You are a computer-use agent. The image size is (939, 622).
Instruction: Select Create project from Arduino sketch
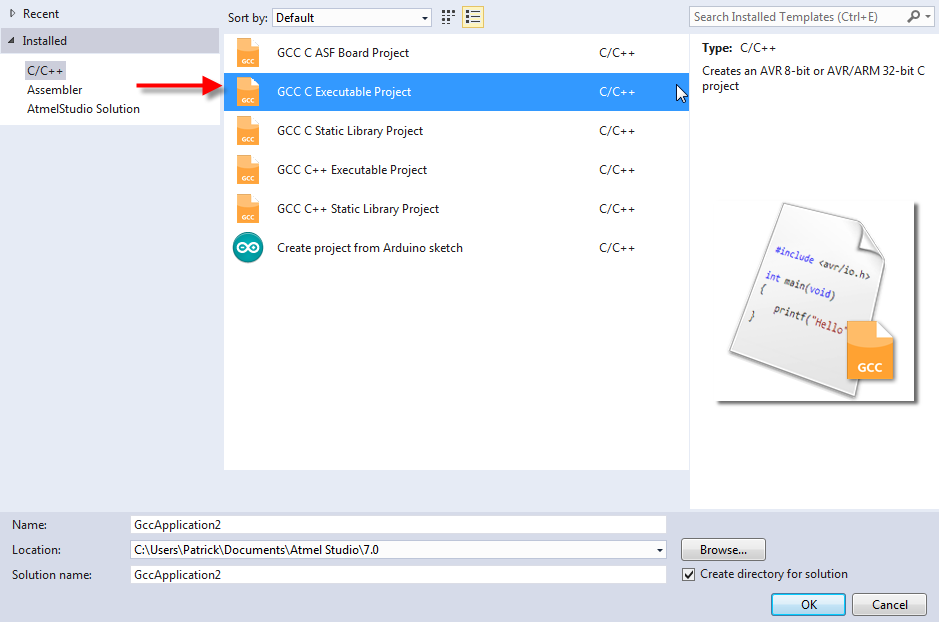pyautogui.click(x=369, y=247)
